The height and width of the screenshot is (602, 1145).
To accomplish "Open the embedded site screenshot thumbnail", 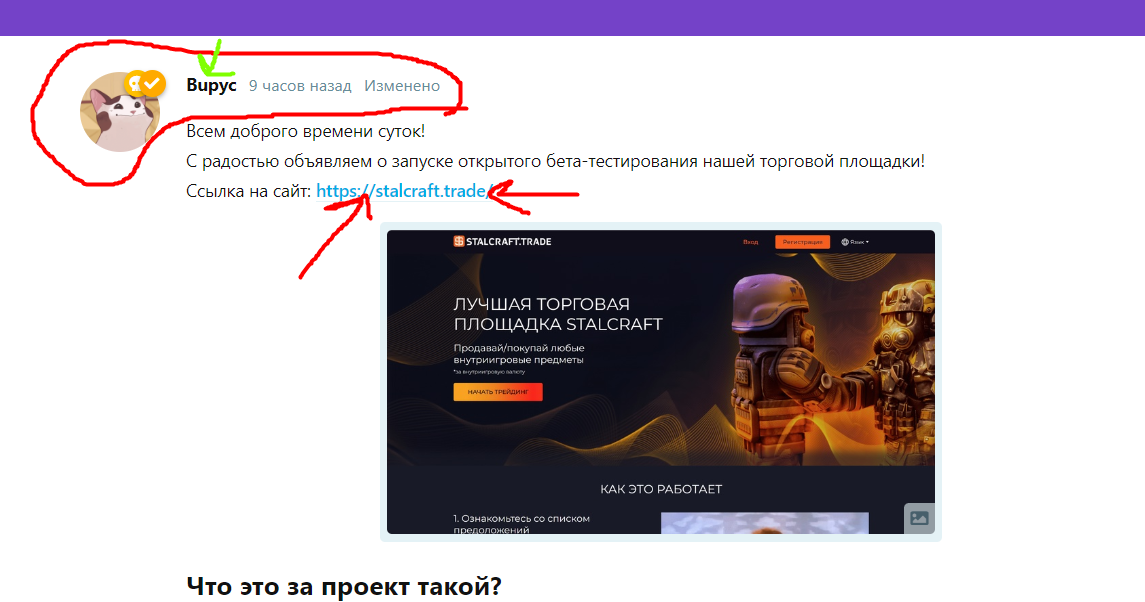I will click(x=661, y=382).
